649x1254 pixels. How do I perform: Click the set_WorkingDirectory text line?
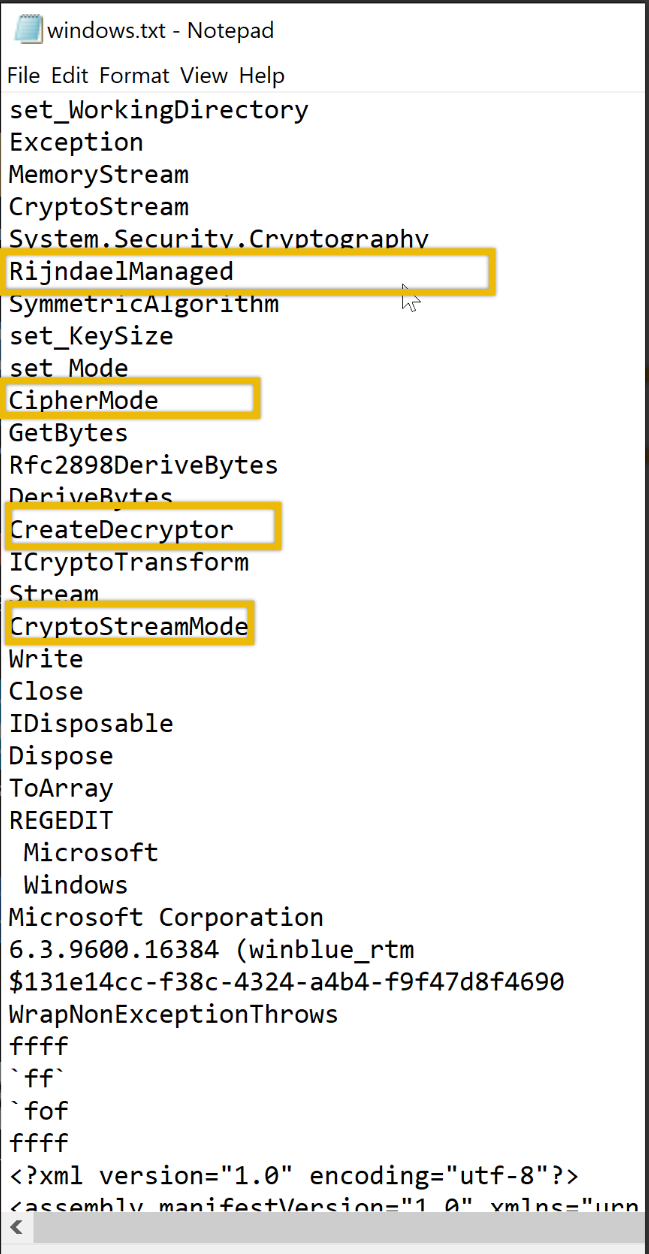(158, 110)
